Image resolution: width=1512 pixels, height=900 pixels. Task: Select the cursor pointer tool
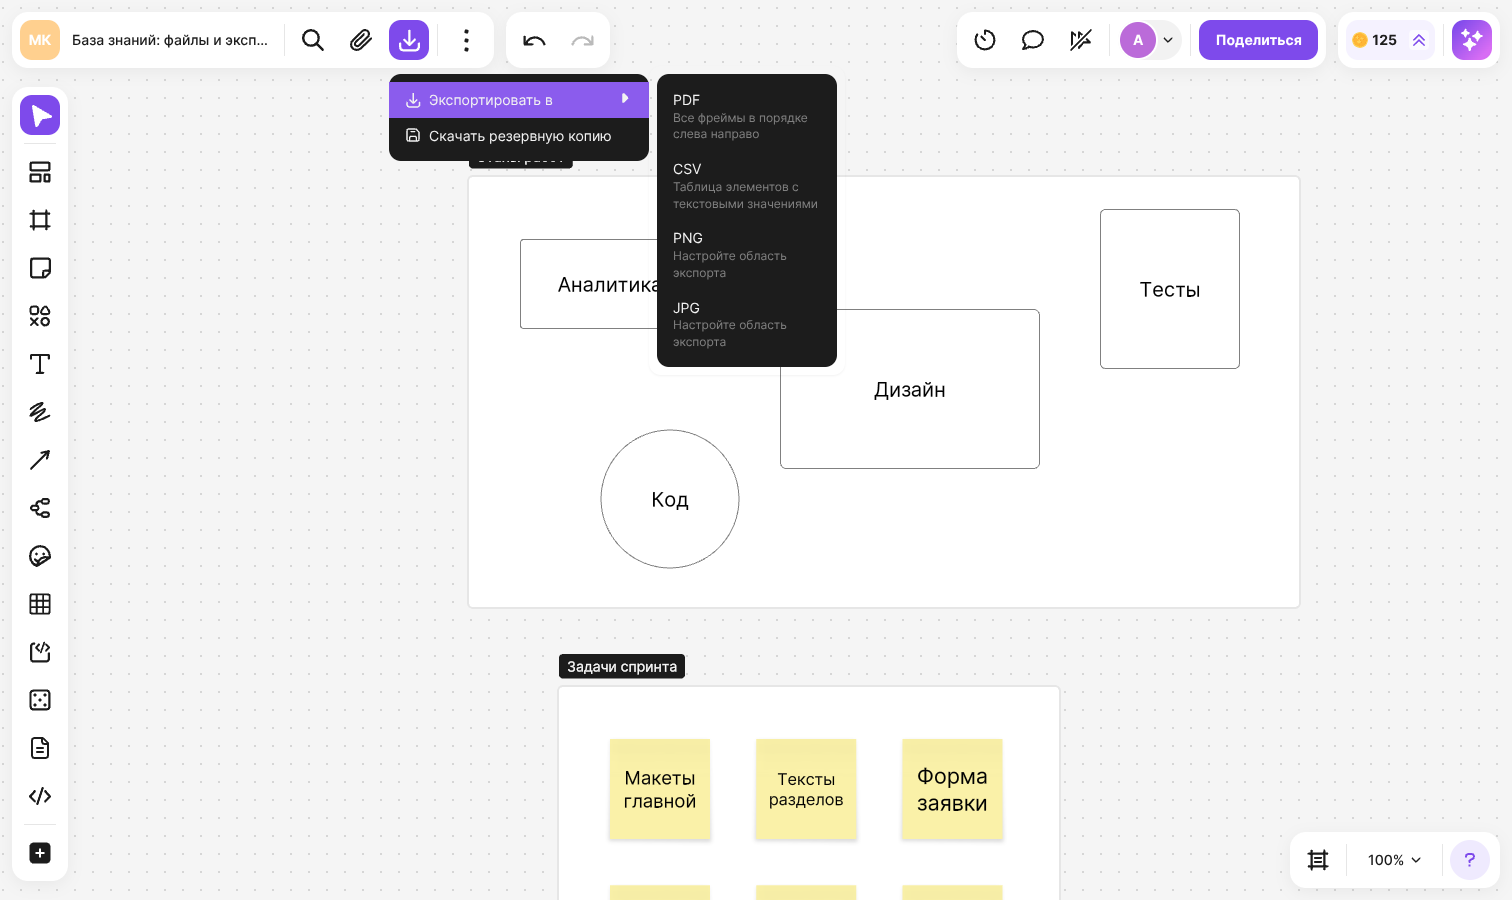click(40, 116)
